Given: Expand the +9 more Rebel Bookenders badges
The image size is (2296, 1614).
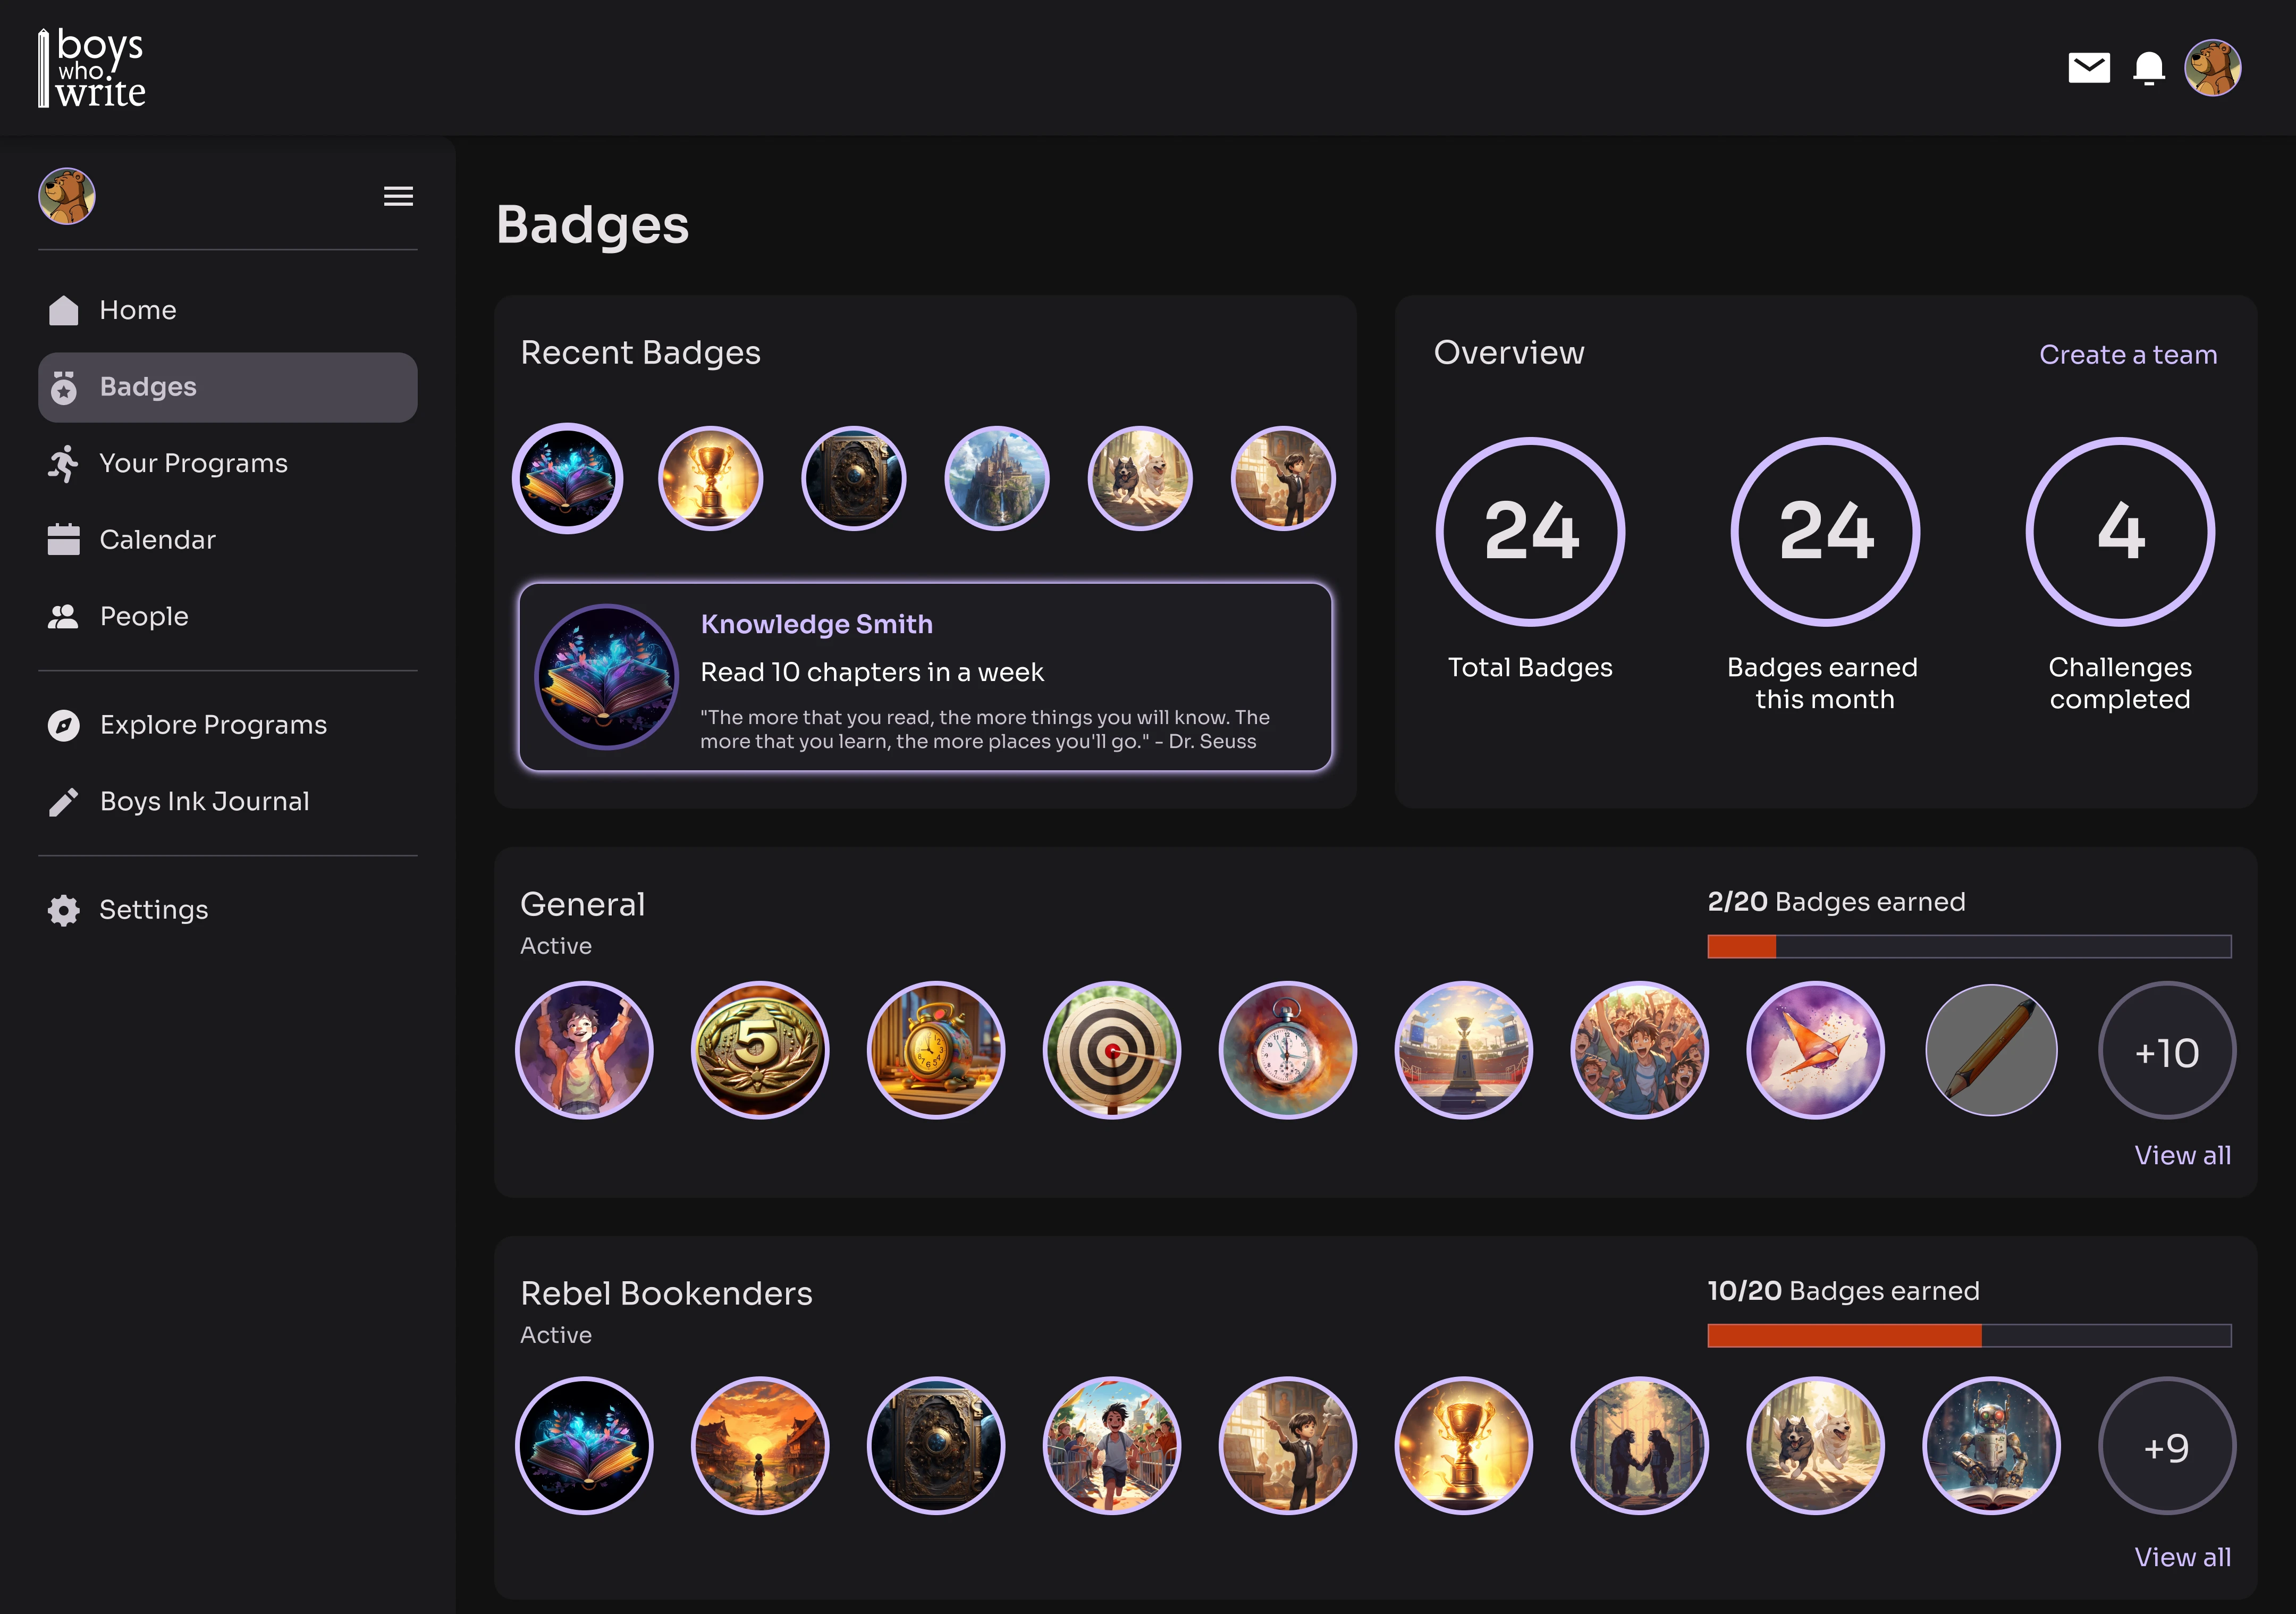Looking at the screenshot, I should point(2166,1446).
